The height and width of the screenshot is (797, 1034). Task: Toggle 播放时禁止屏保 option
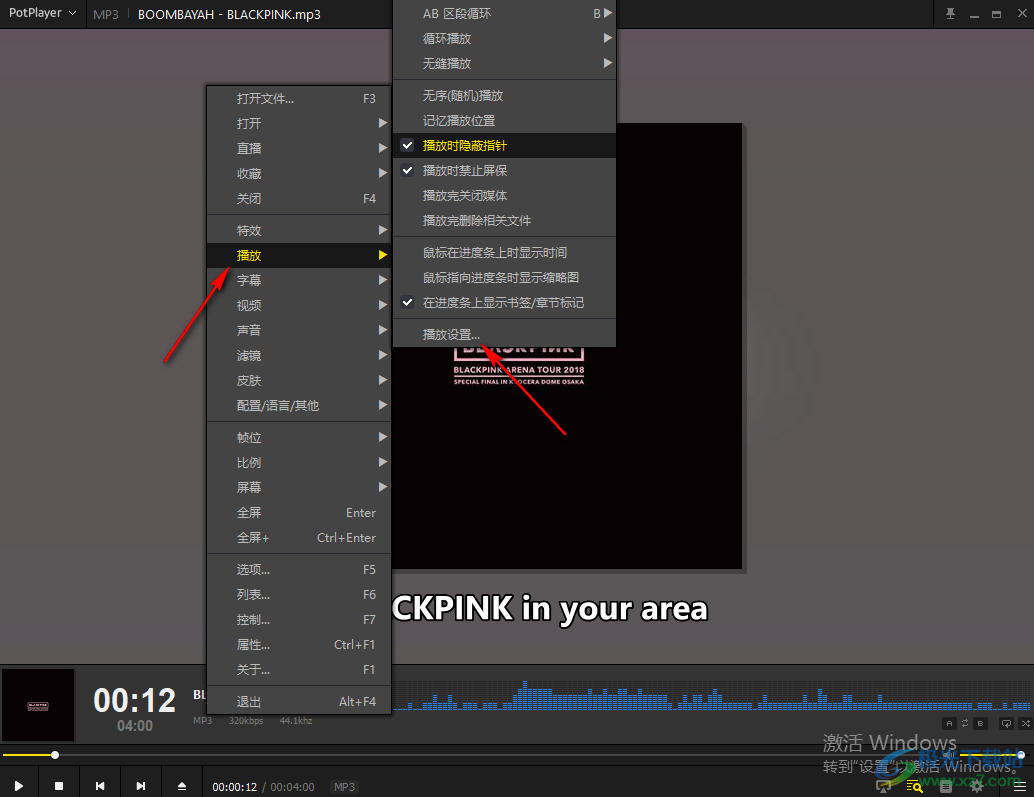pos(504,171)
